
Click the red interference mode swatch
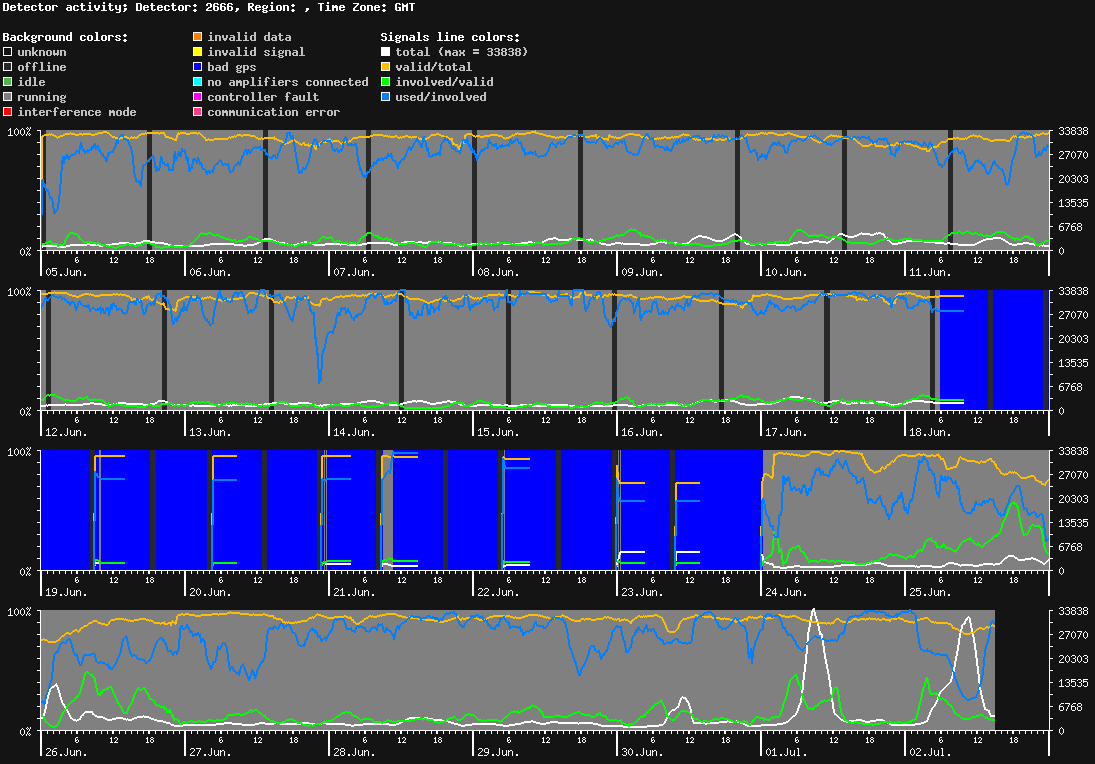point(8,112)
